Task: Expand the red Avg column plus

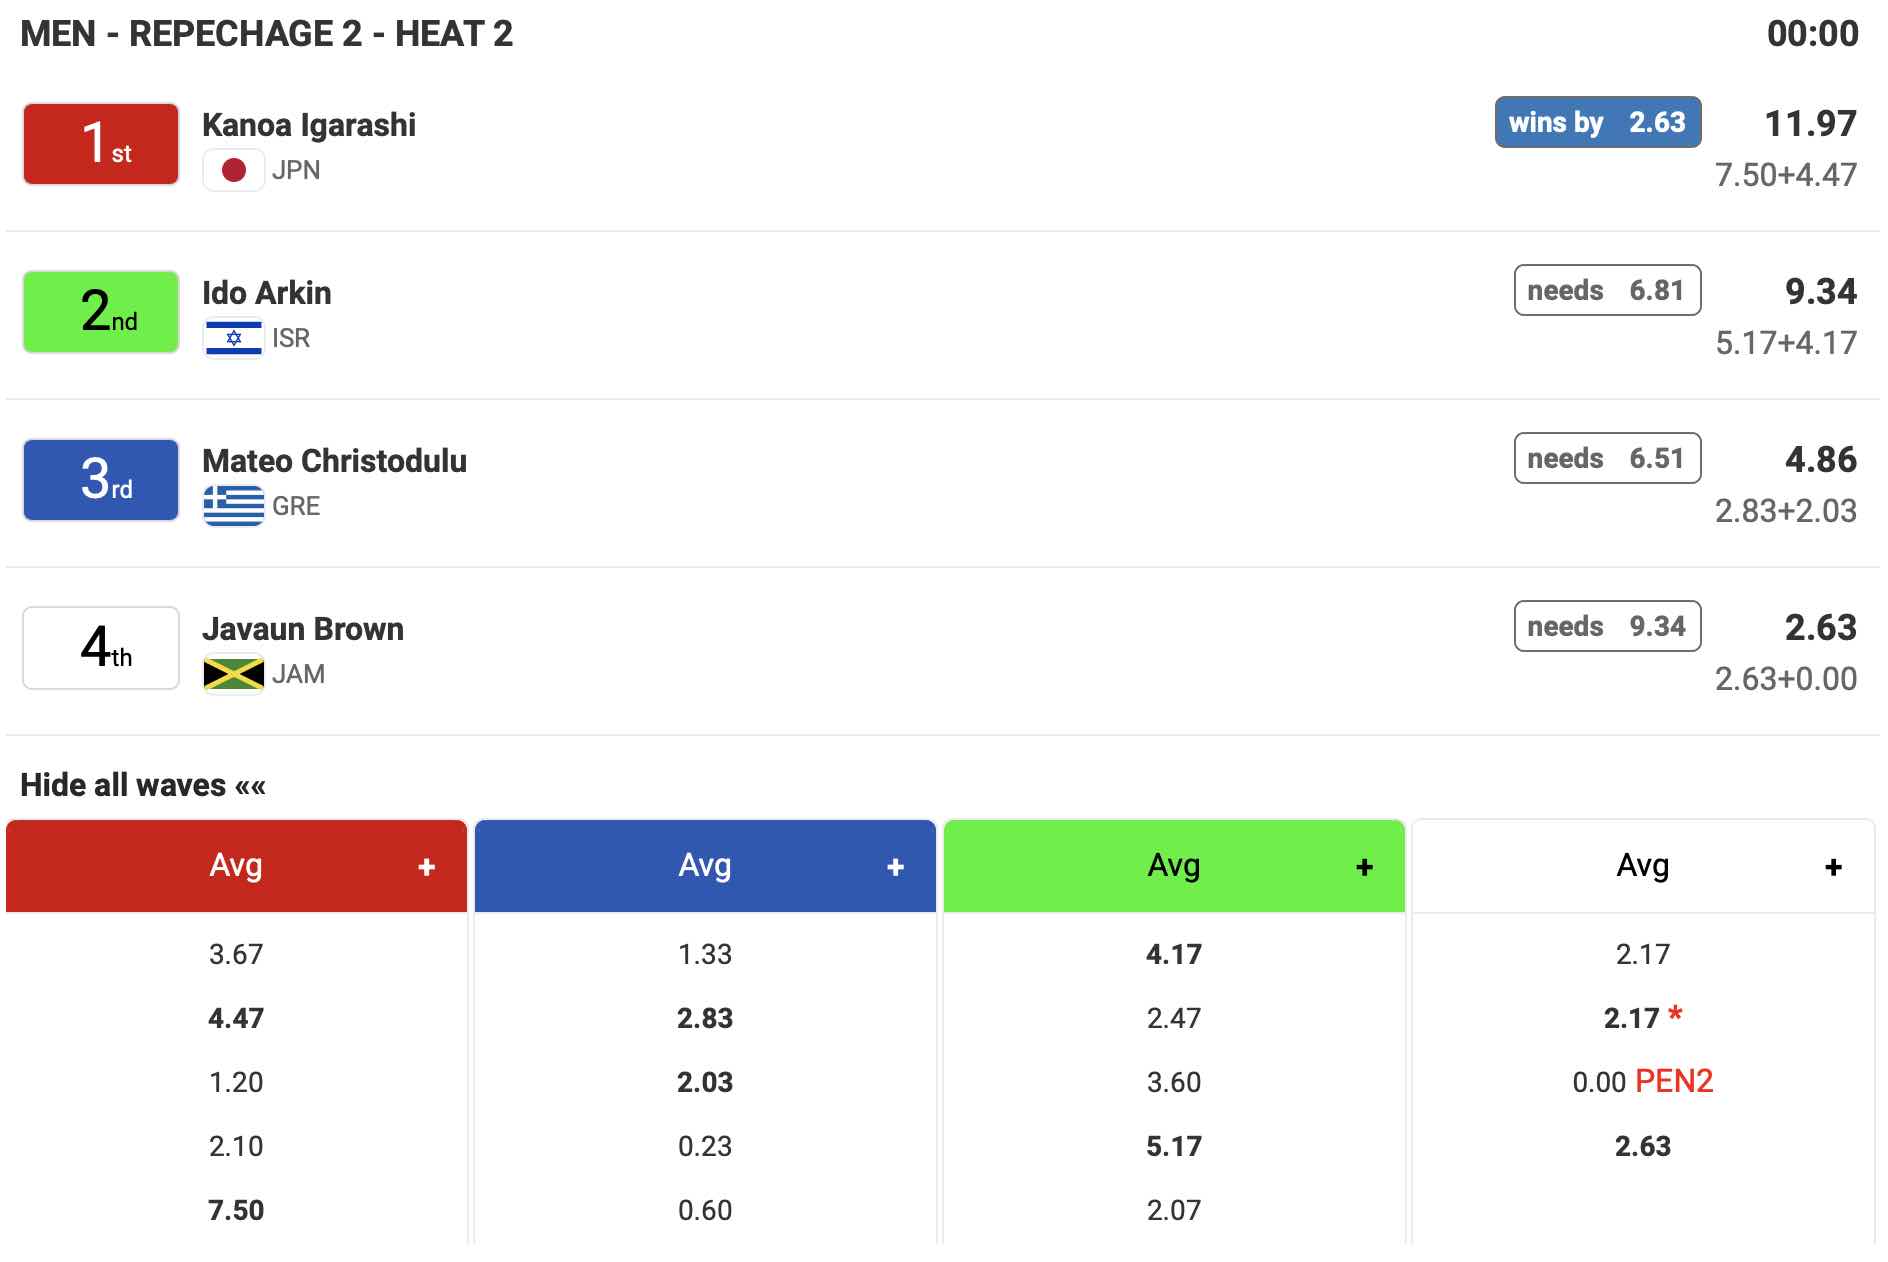Action: [x=426, y=867]
